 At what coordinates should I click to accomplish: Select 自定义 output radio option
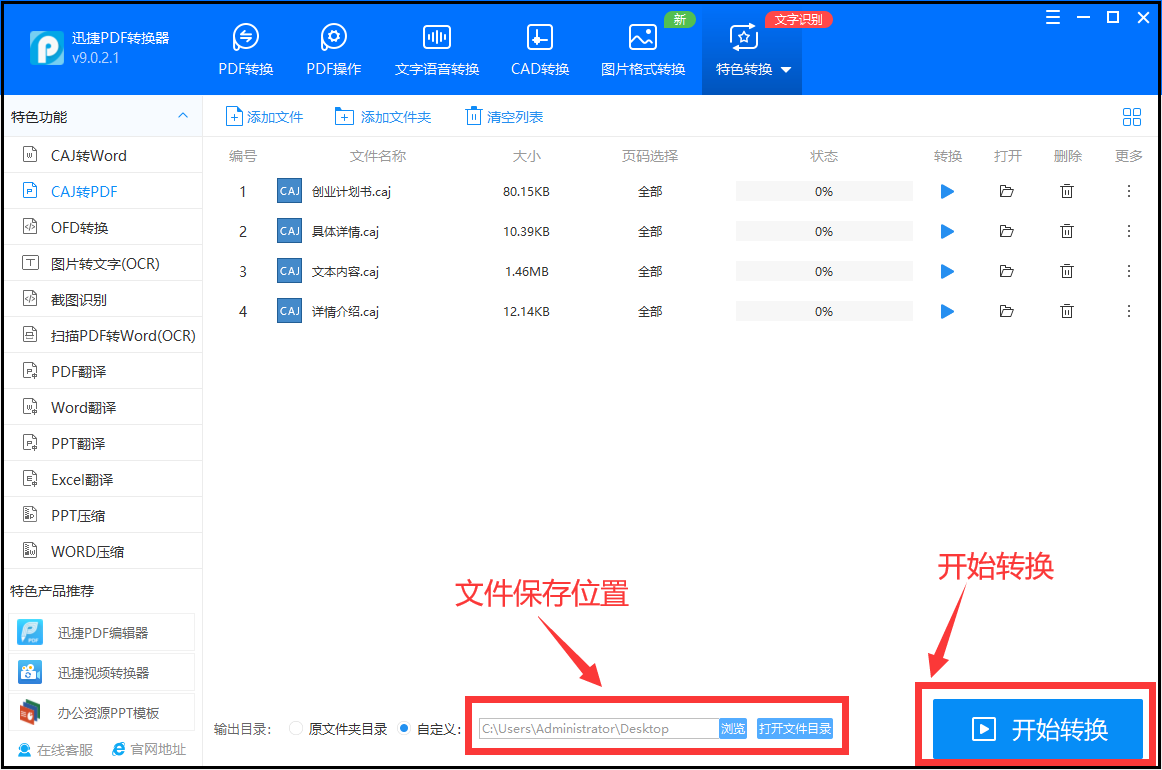click(404, 728)
